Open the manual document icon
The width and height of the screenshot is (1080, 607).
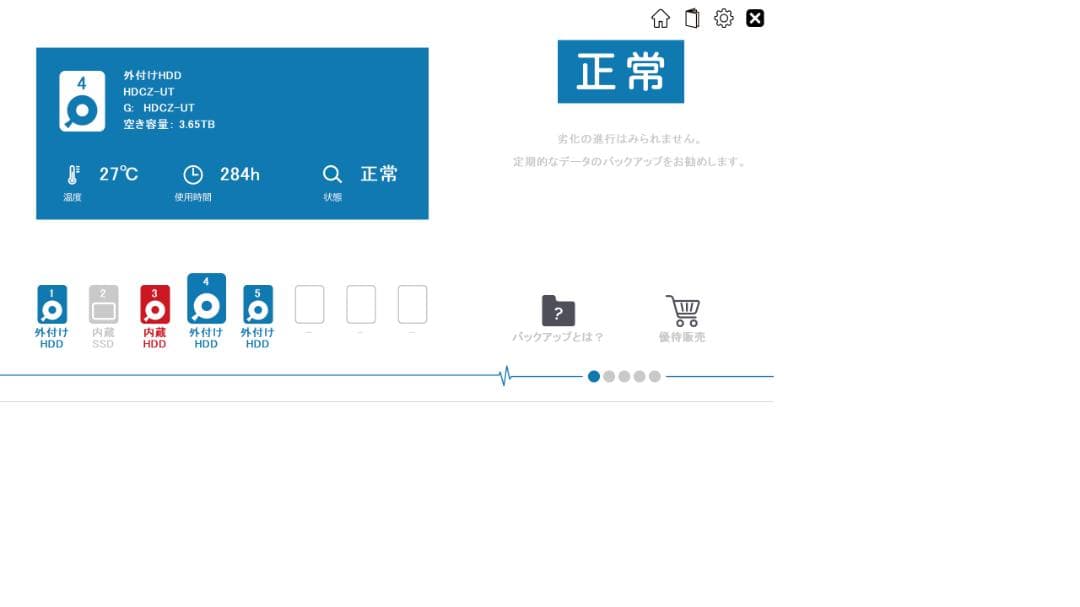point(692,18)
